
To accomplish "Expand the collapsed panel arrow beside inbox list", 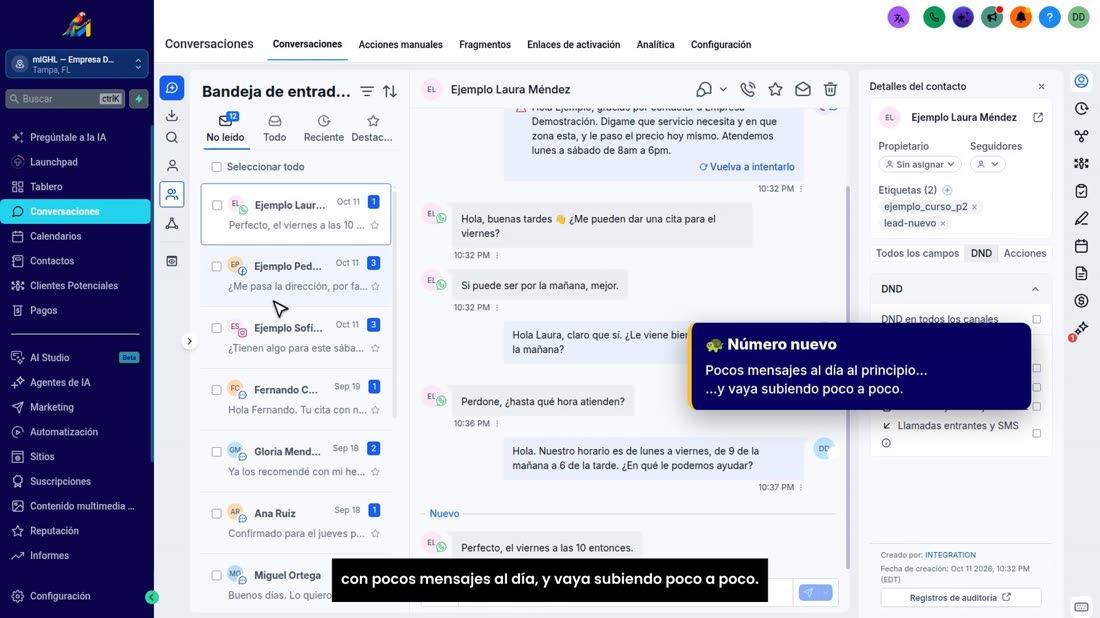I will pos(189,342).
